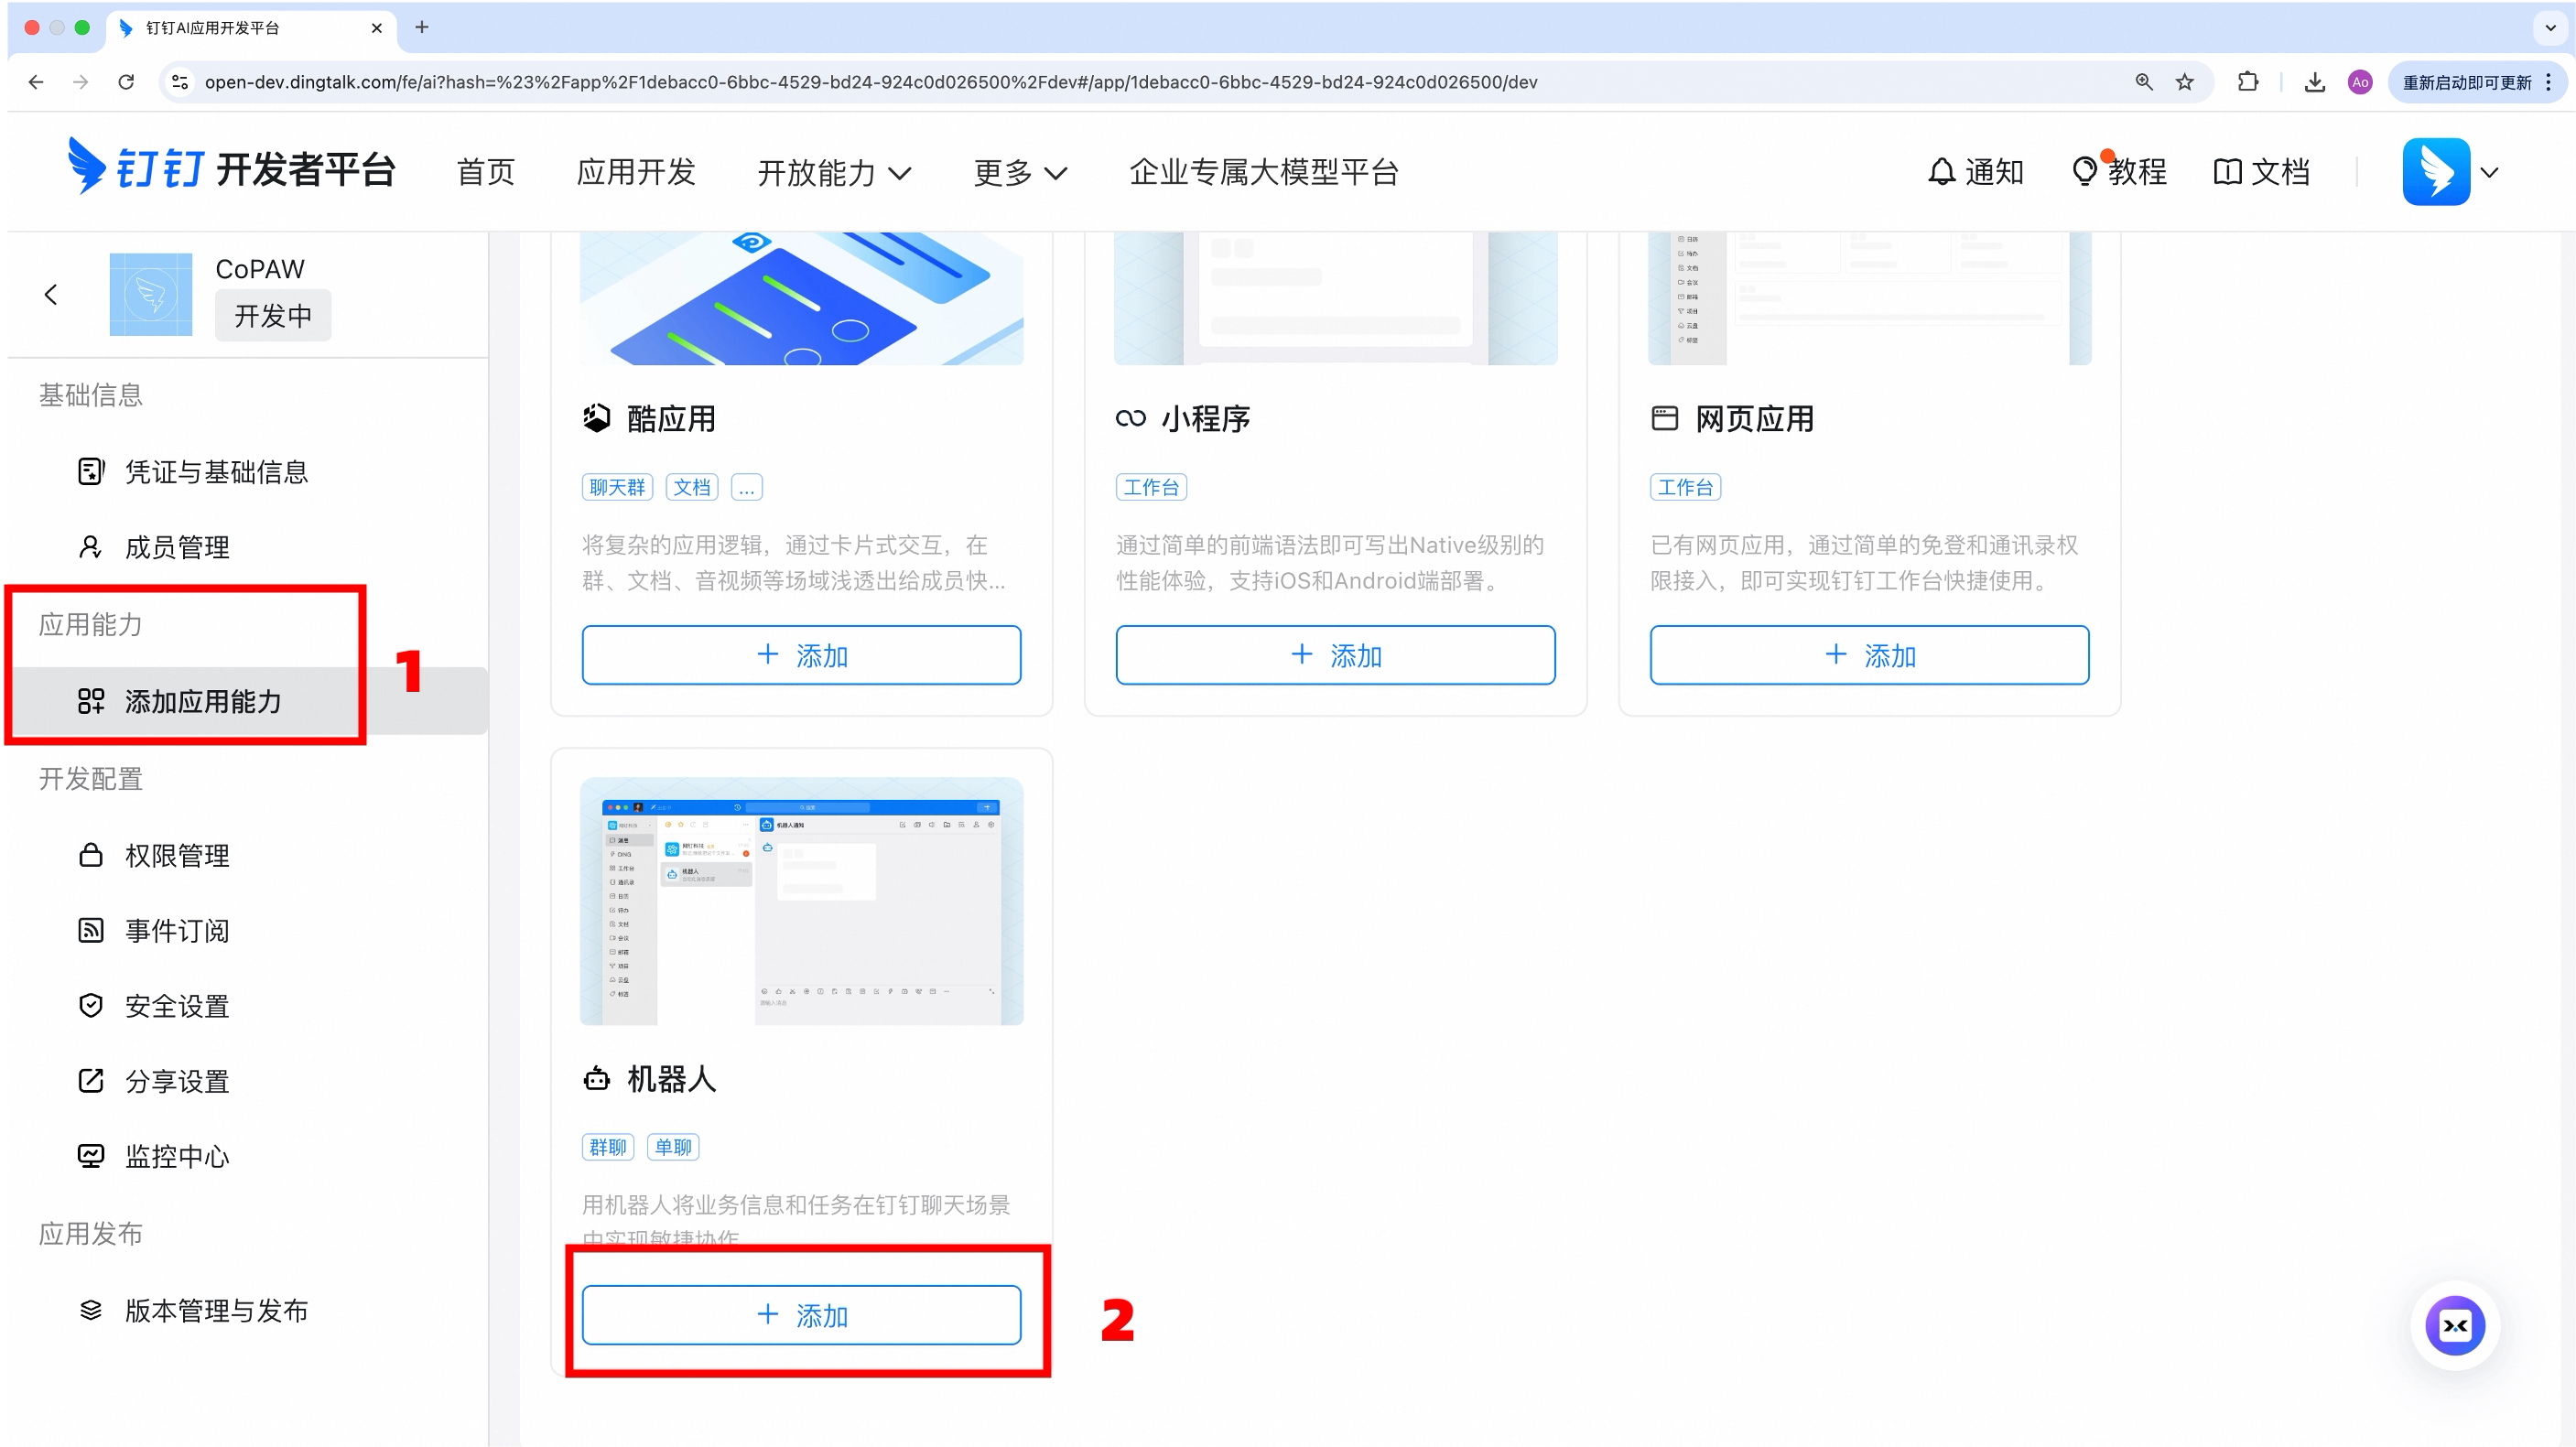Go to 应用开发 in top navigation
The image size is (2576, 1447).
[x=636, y=172]
